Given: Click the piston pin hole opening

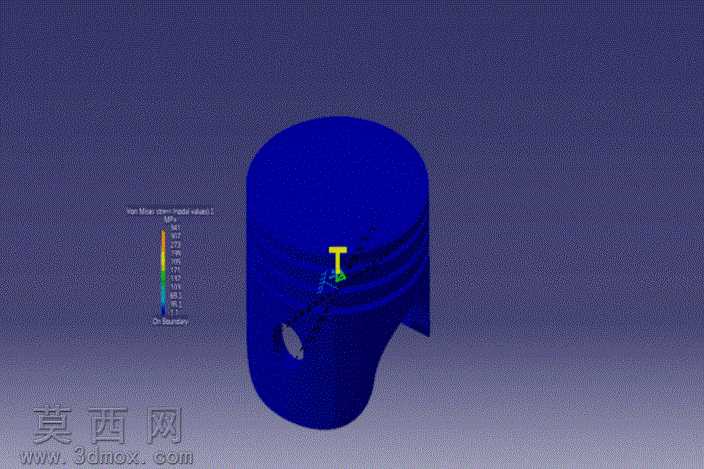Looking at the screenshot, I should (x=292, y=342).
